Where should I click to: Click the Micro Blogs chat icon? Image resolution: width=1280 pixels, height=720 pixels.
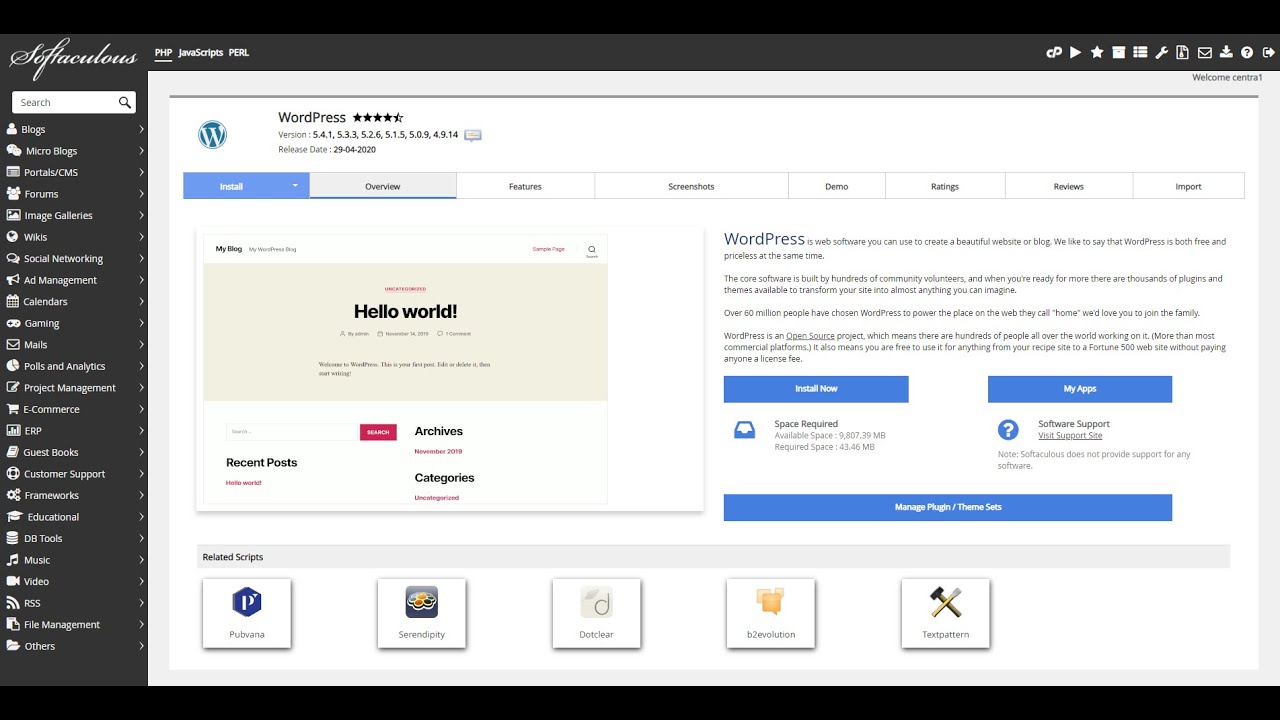(x=13, y=150)
